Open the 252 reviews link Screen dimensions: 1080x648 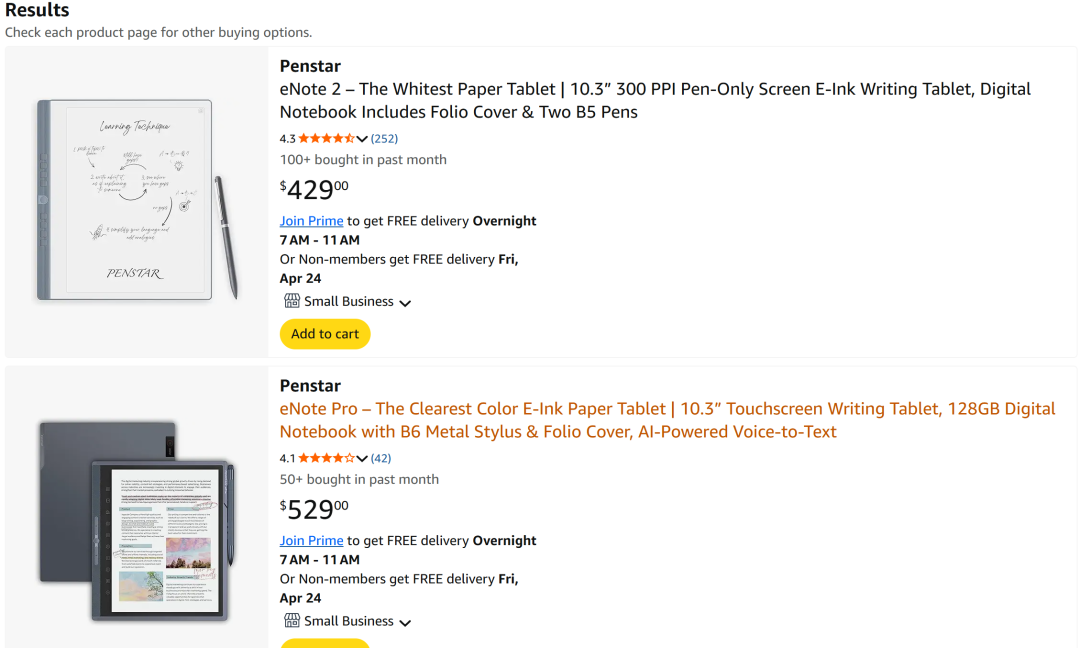[x=384, y=139]
